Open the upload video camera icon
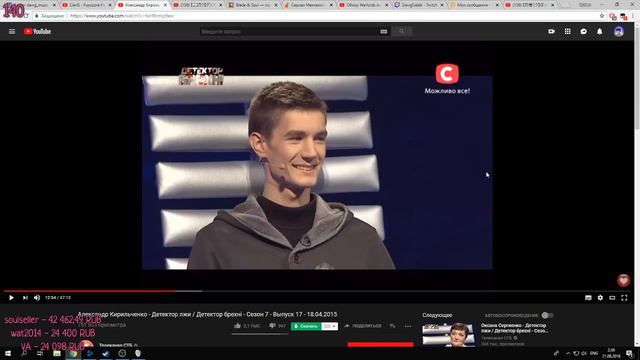 (551, 31)
